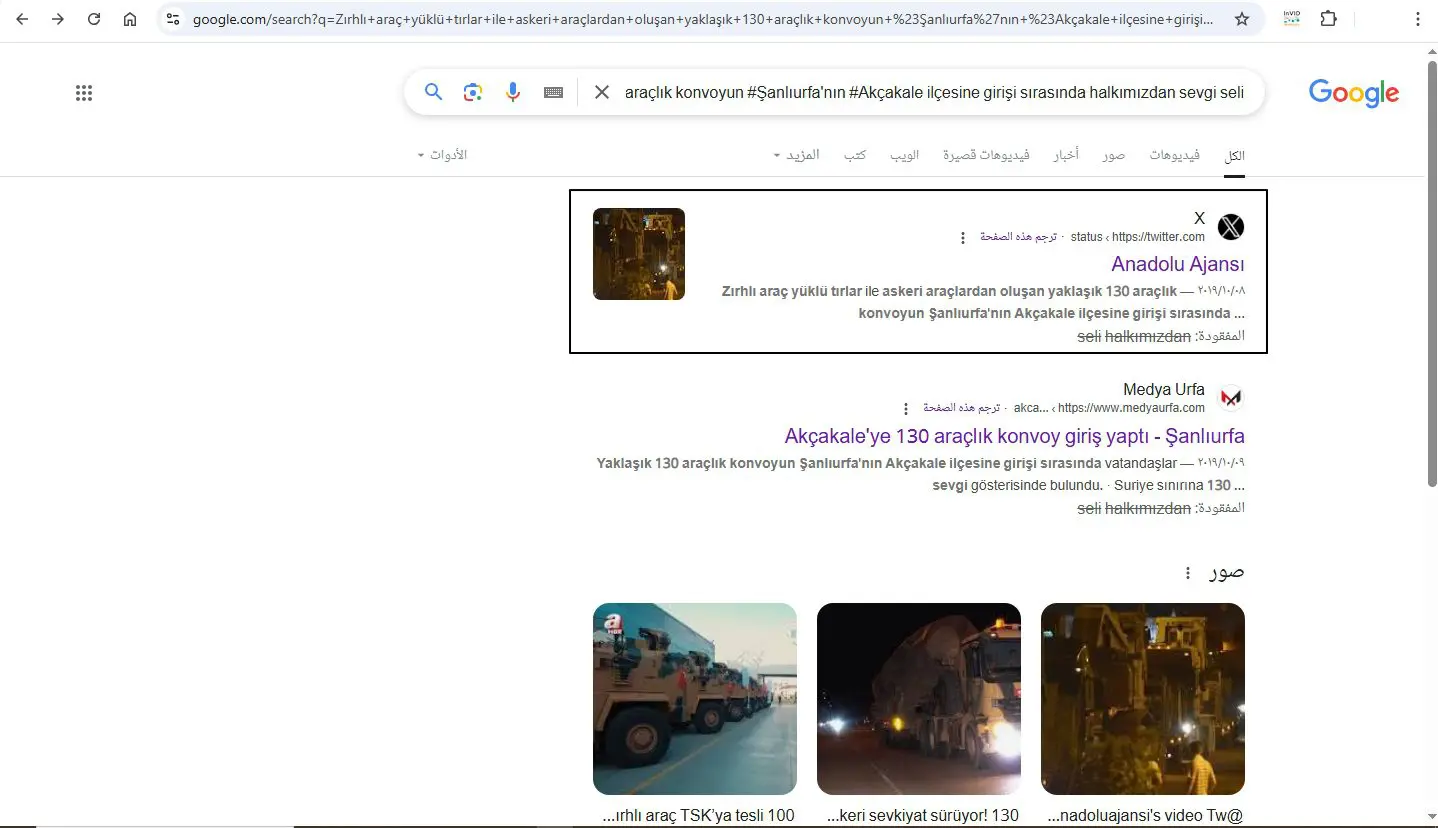Click the صور section heading
The height and width of the screenshot is (828, 1438).
point(1226,572)
